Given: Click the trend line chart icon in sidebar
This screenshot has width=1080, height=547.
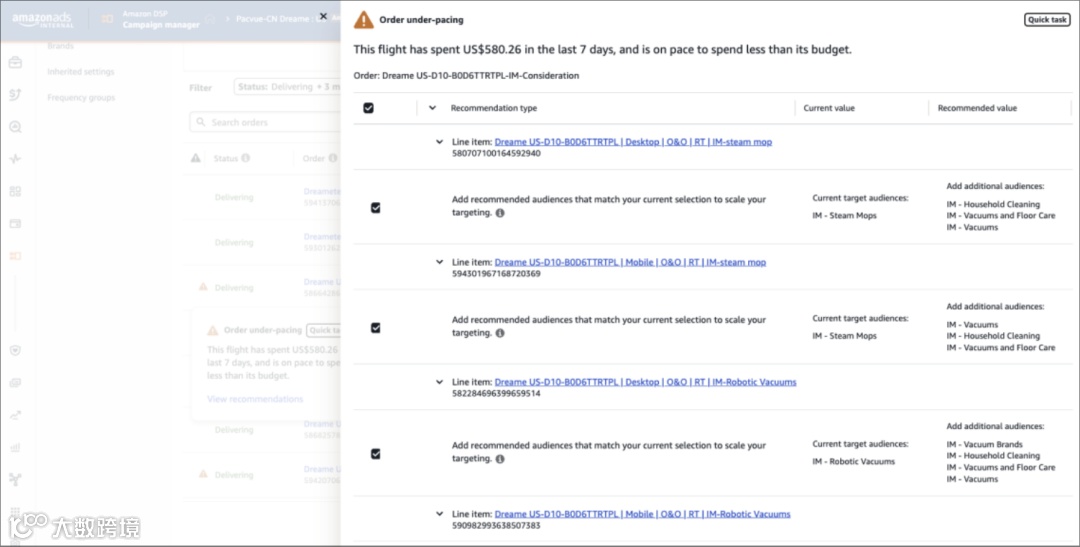Looking at the screenshot, I should tap(15, 415).
